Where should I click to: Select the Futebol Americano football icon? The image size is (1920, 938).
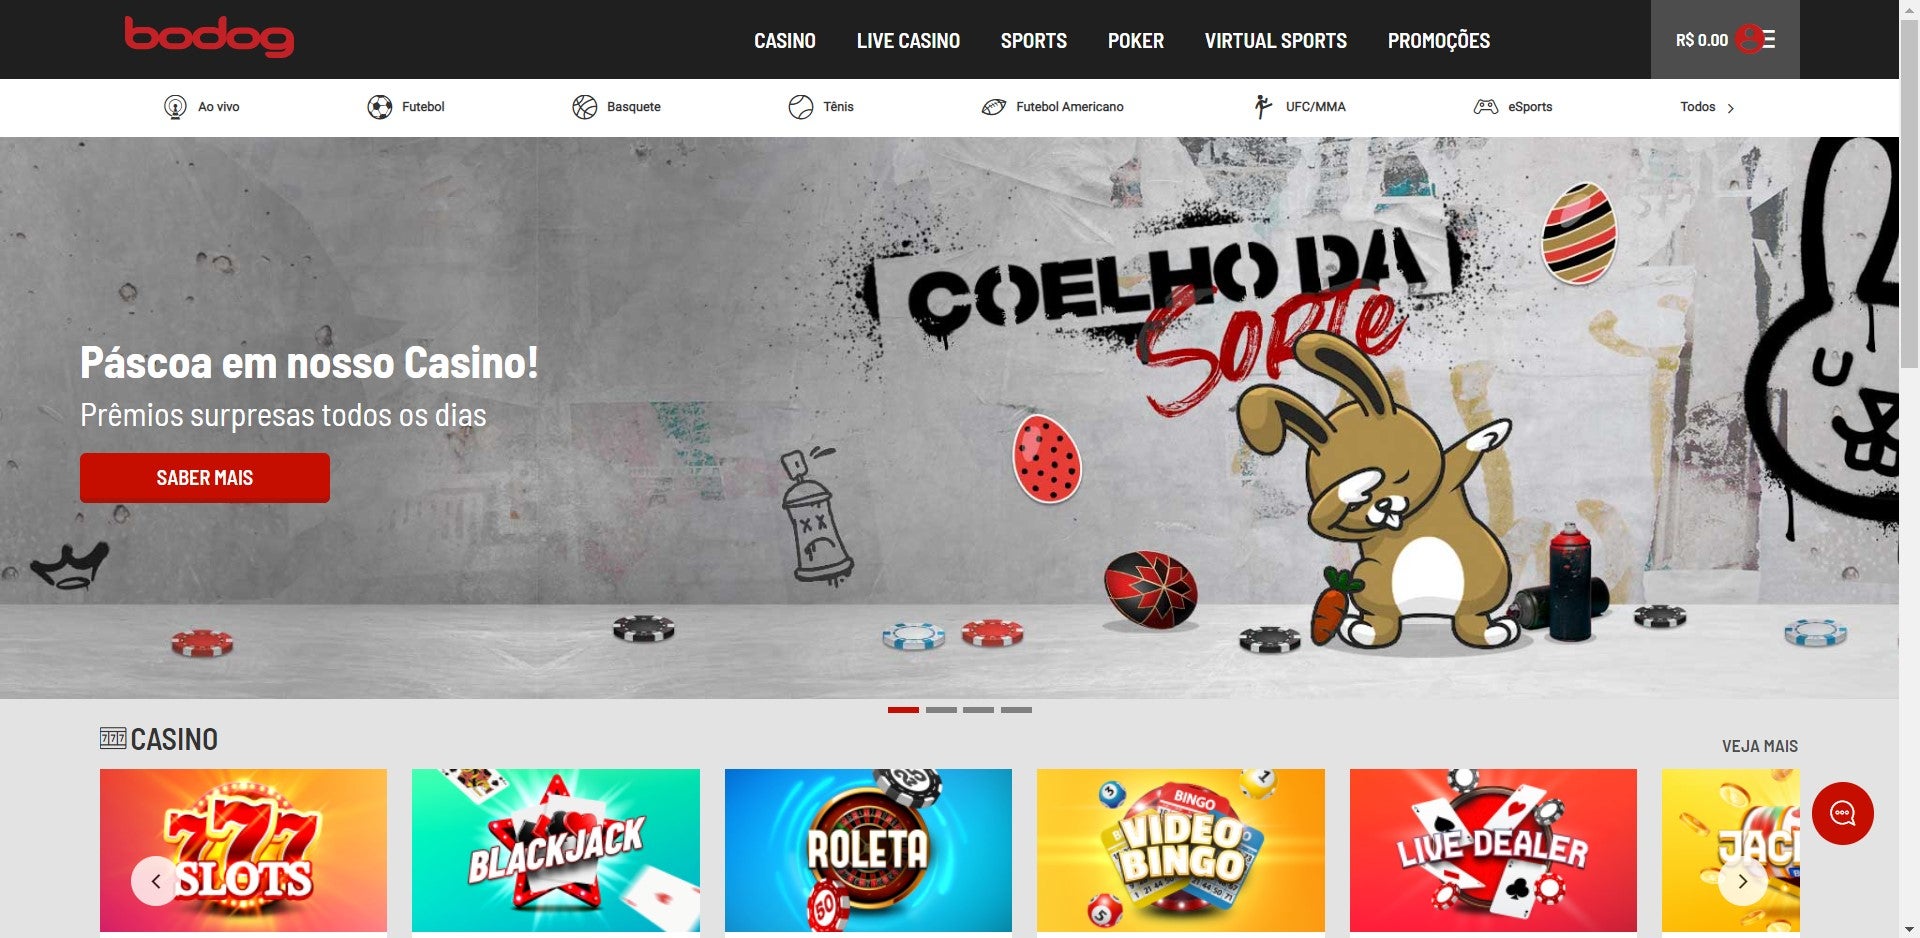pyautogui.click(x=994, y=107)
